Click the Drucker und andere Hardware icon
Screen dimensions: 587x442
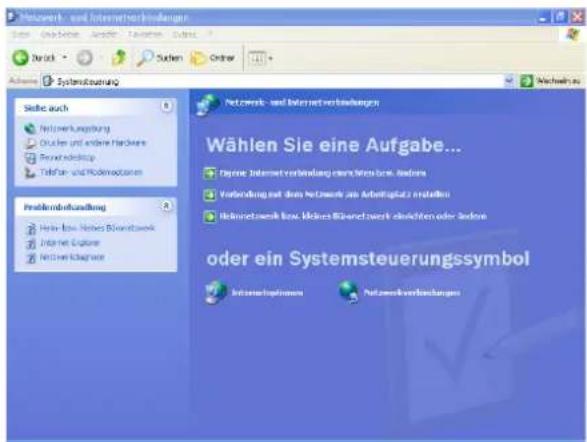click(x=30, y=143)
